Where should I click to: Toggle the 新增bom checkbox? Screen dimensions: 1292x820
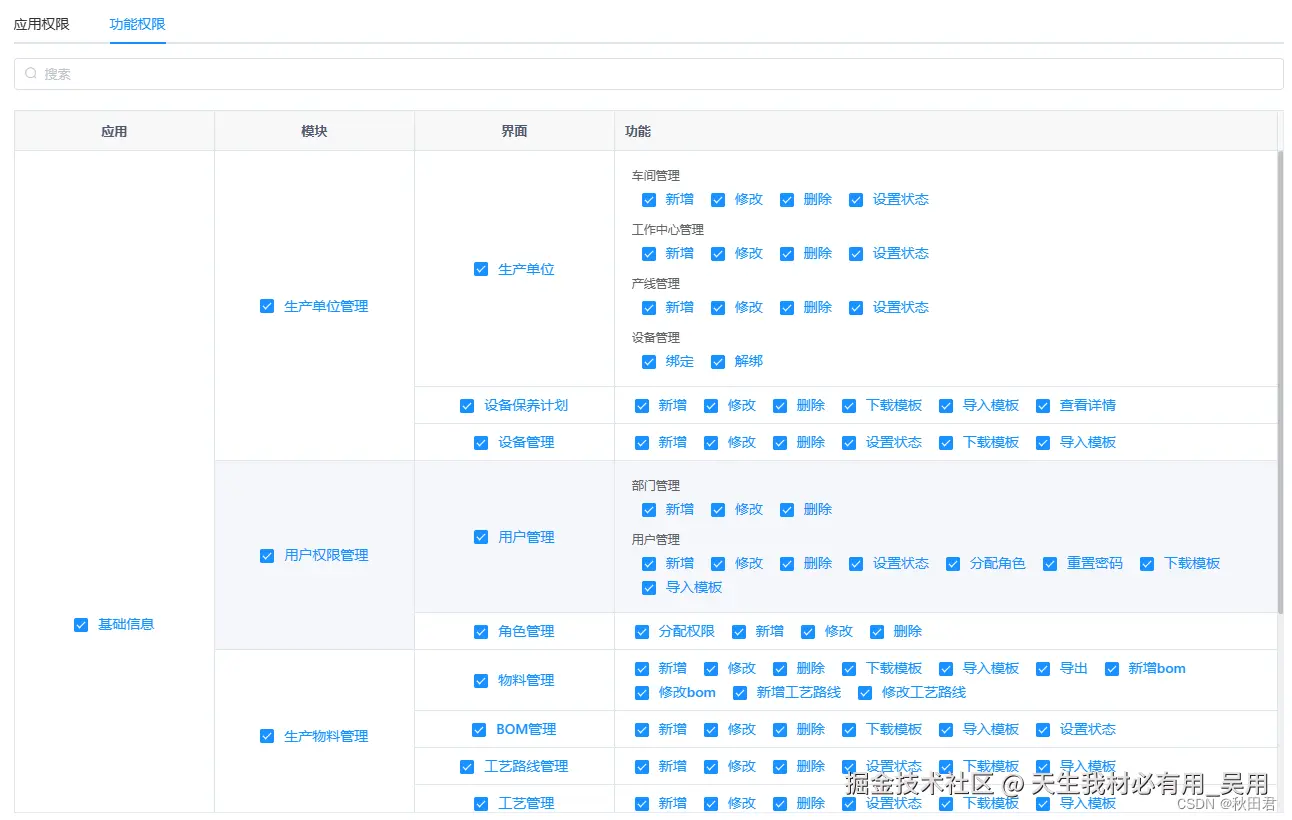(1112, 669)
